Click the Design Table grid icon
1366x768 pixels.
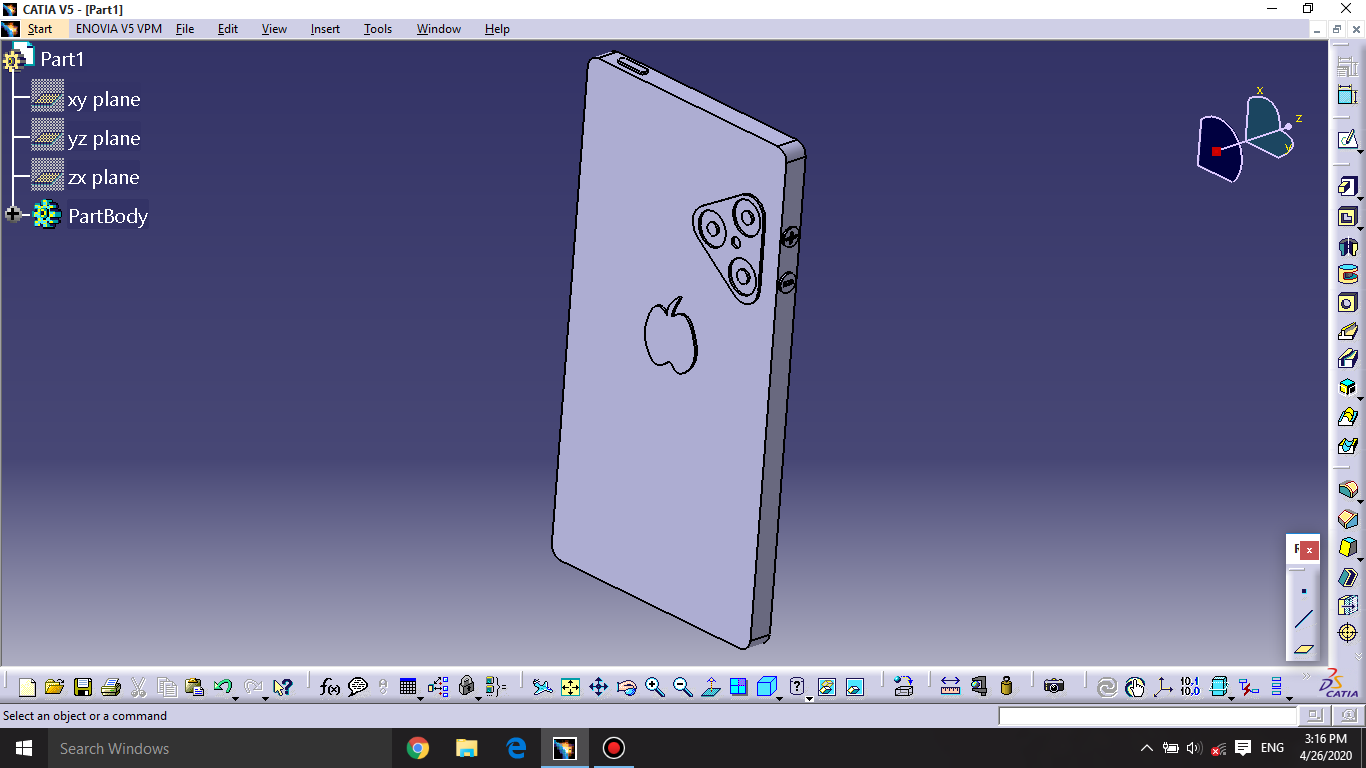pos(408,687)
